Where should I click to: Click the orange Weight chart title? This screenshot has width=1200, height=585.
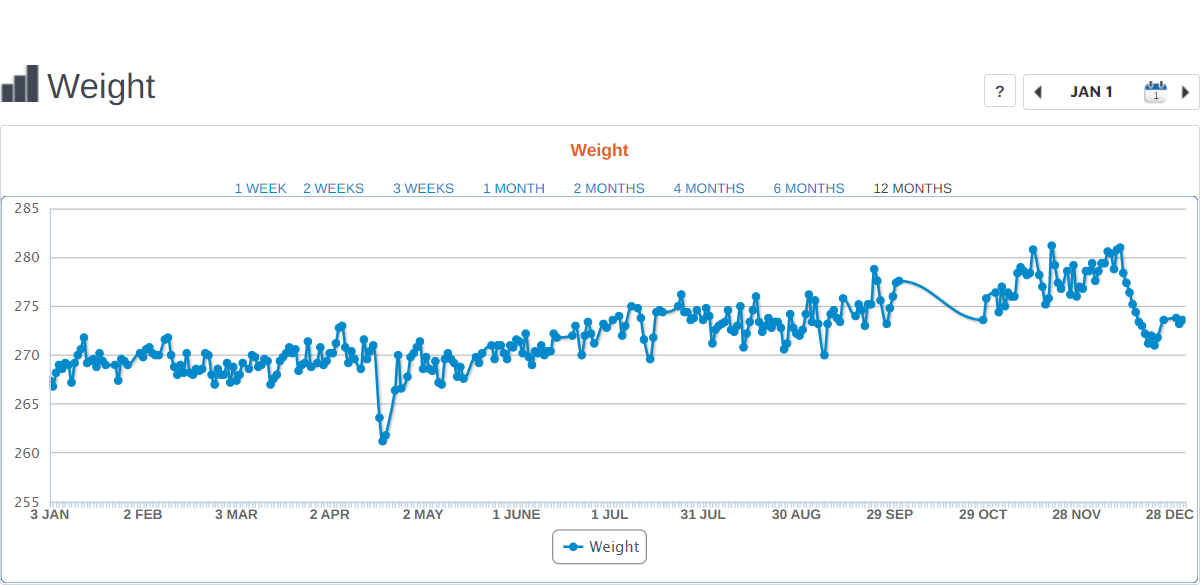tap(599, 150)
